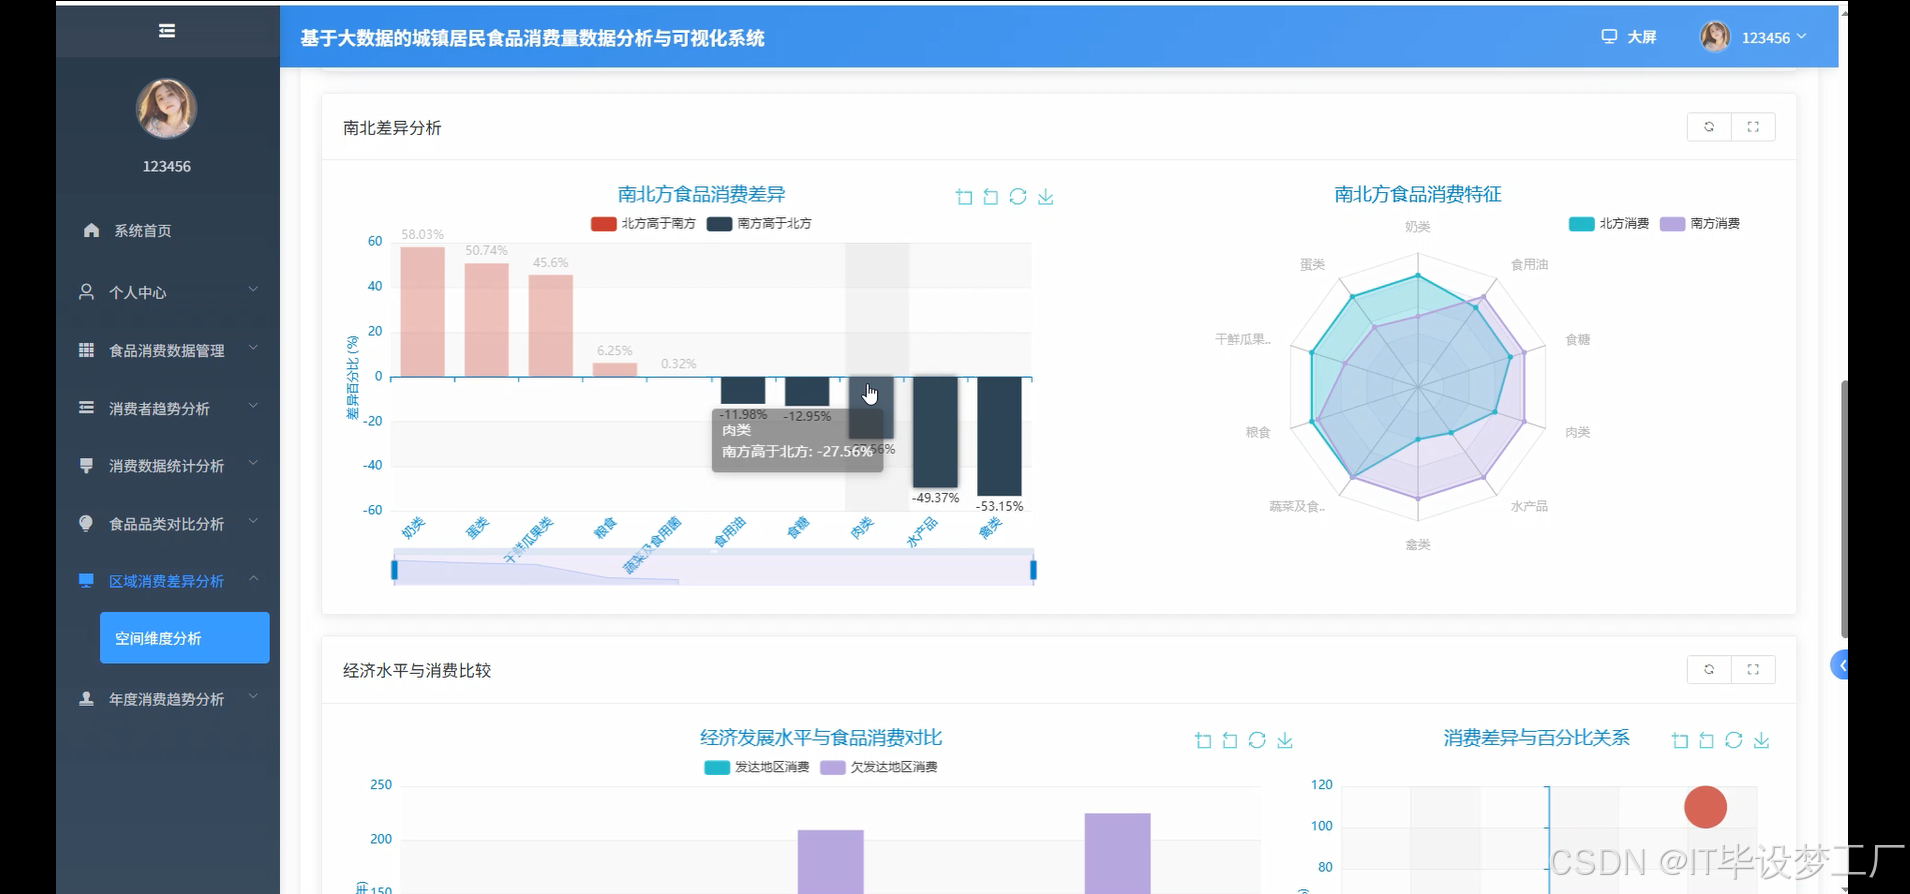Viewport: 1910px width, 894px height.
Task: Expand 食品品类对比分析 submenu chevron
Action: click(253, 521)
